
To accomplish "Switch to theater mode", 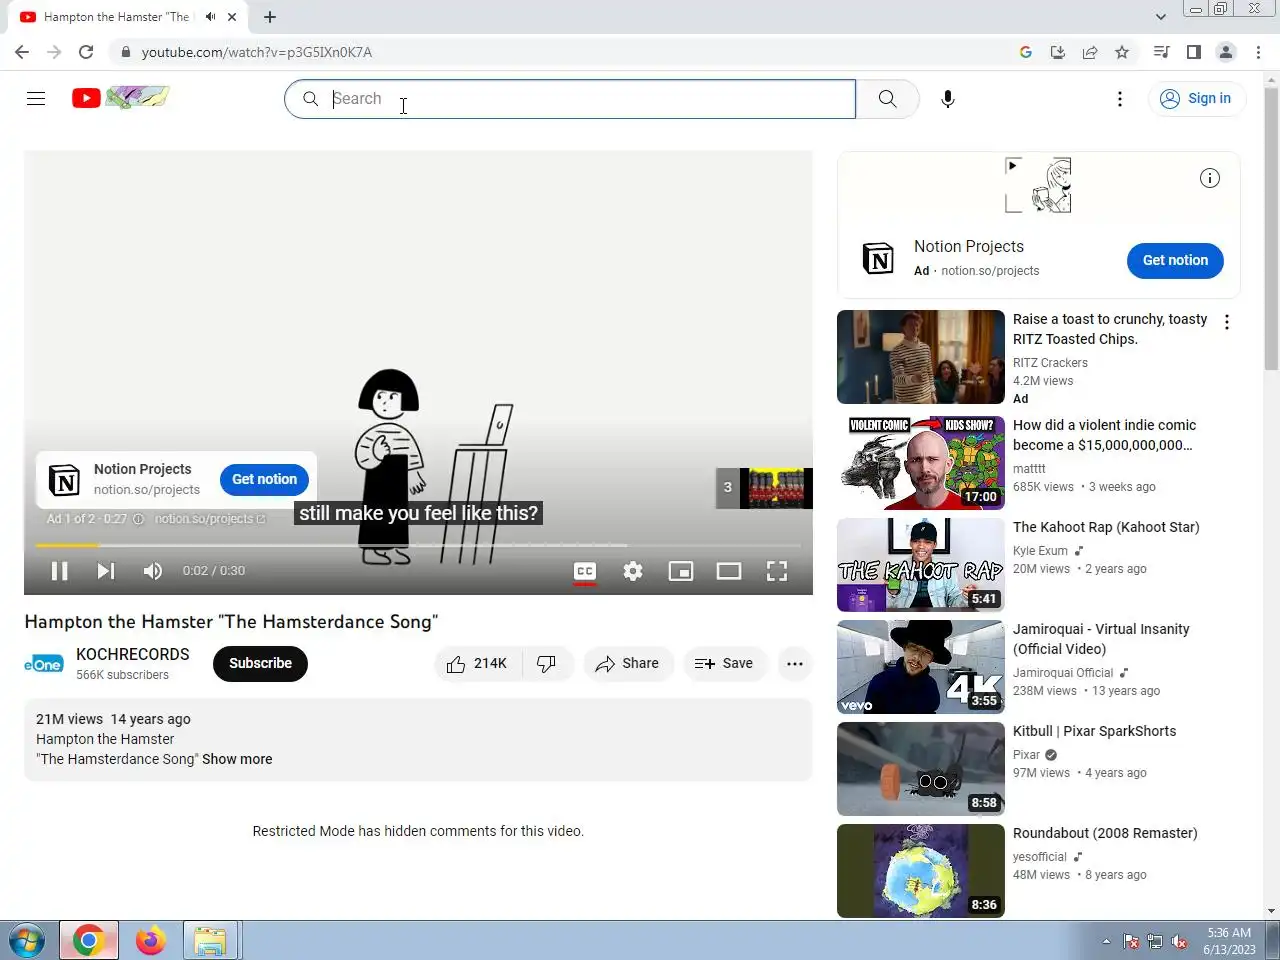I will 729,571.
